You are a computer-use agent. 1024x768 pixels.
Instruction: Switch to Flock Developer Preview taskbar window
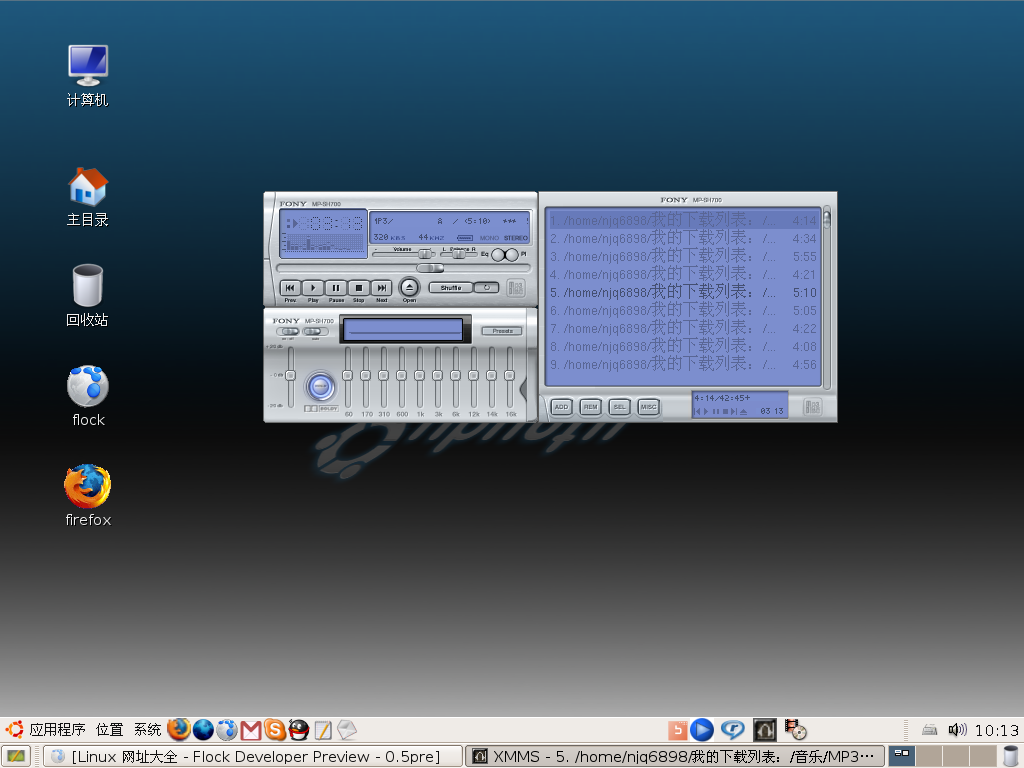click(x=253, y=756)
